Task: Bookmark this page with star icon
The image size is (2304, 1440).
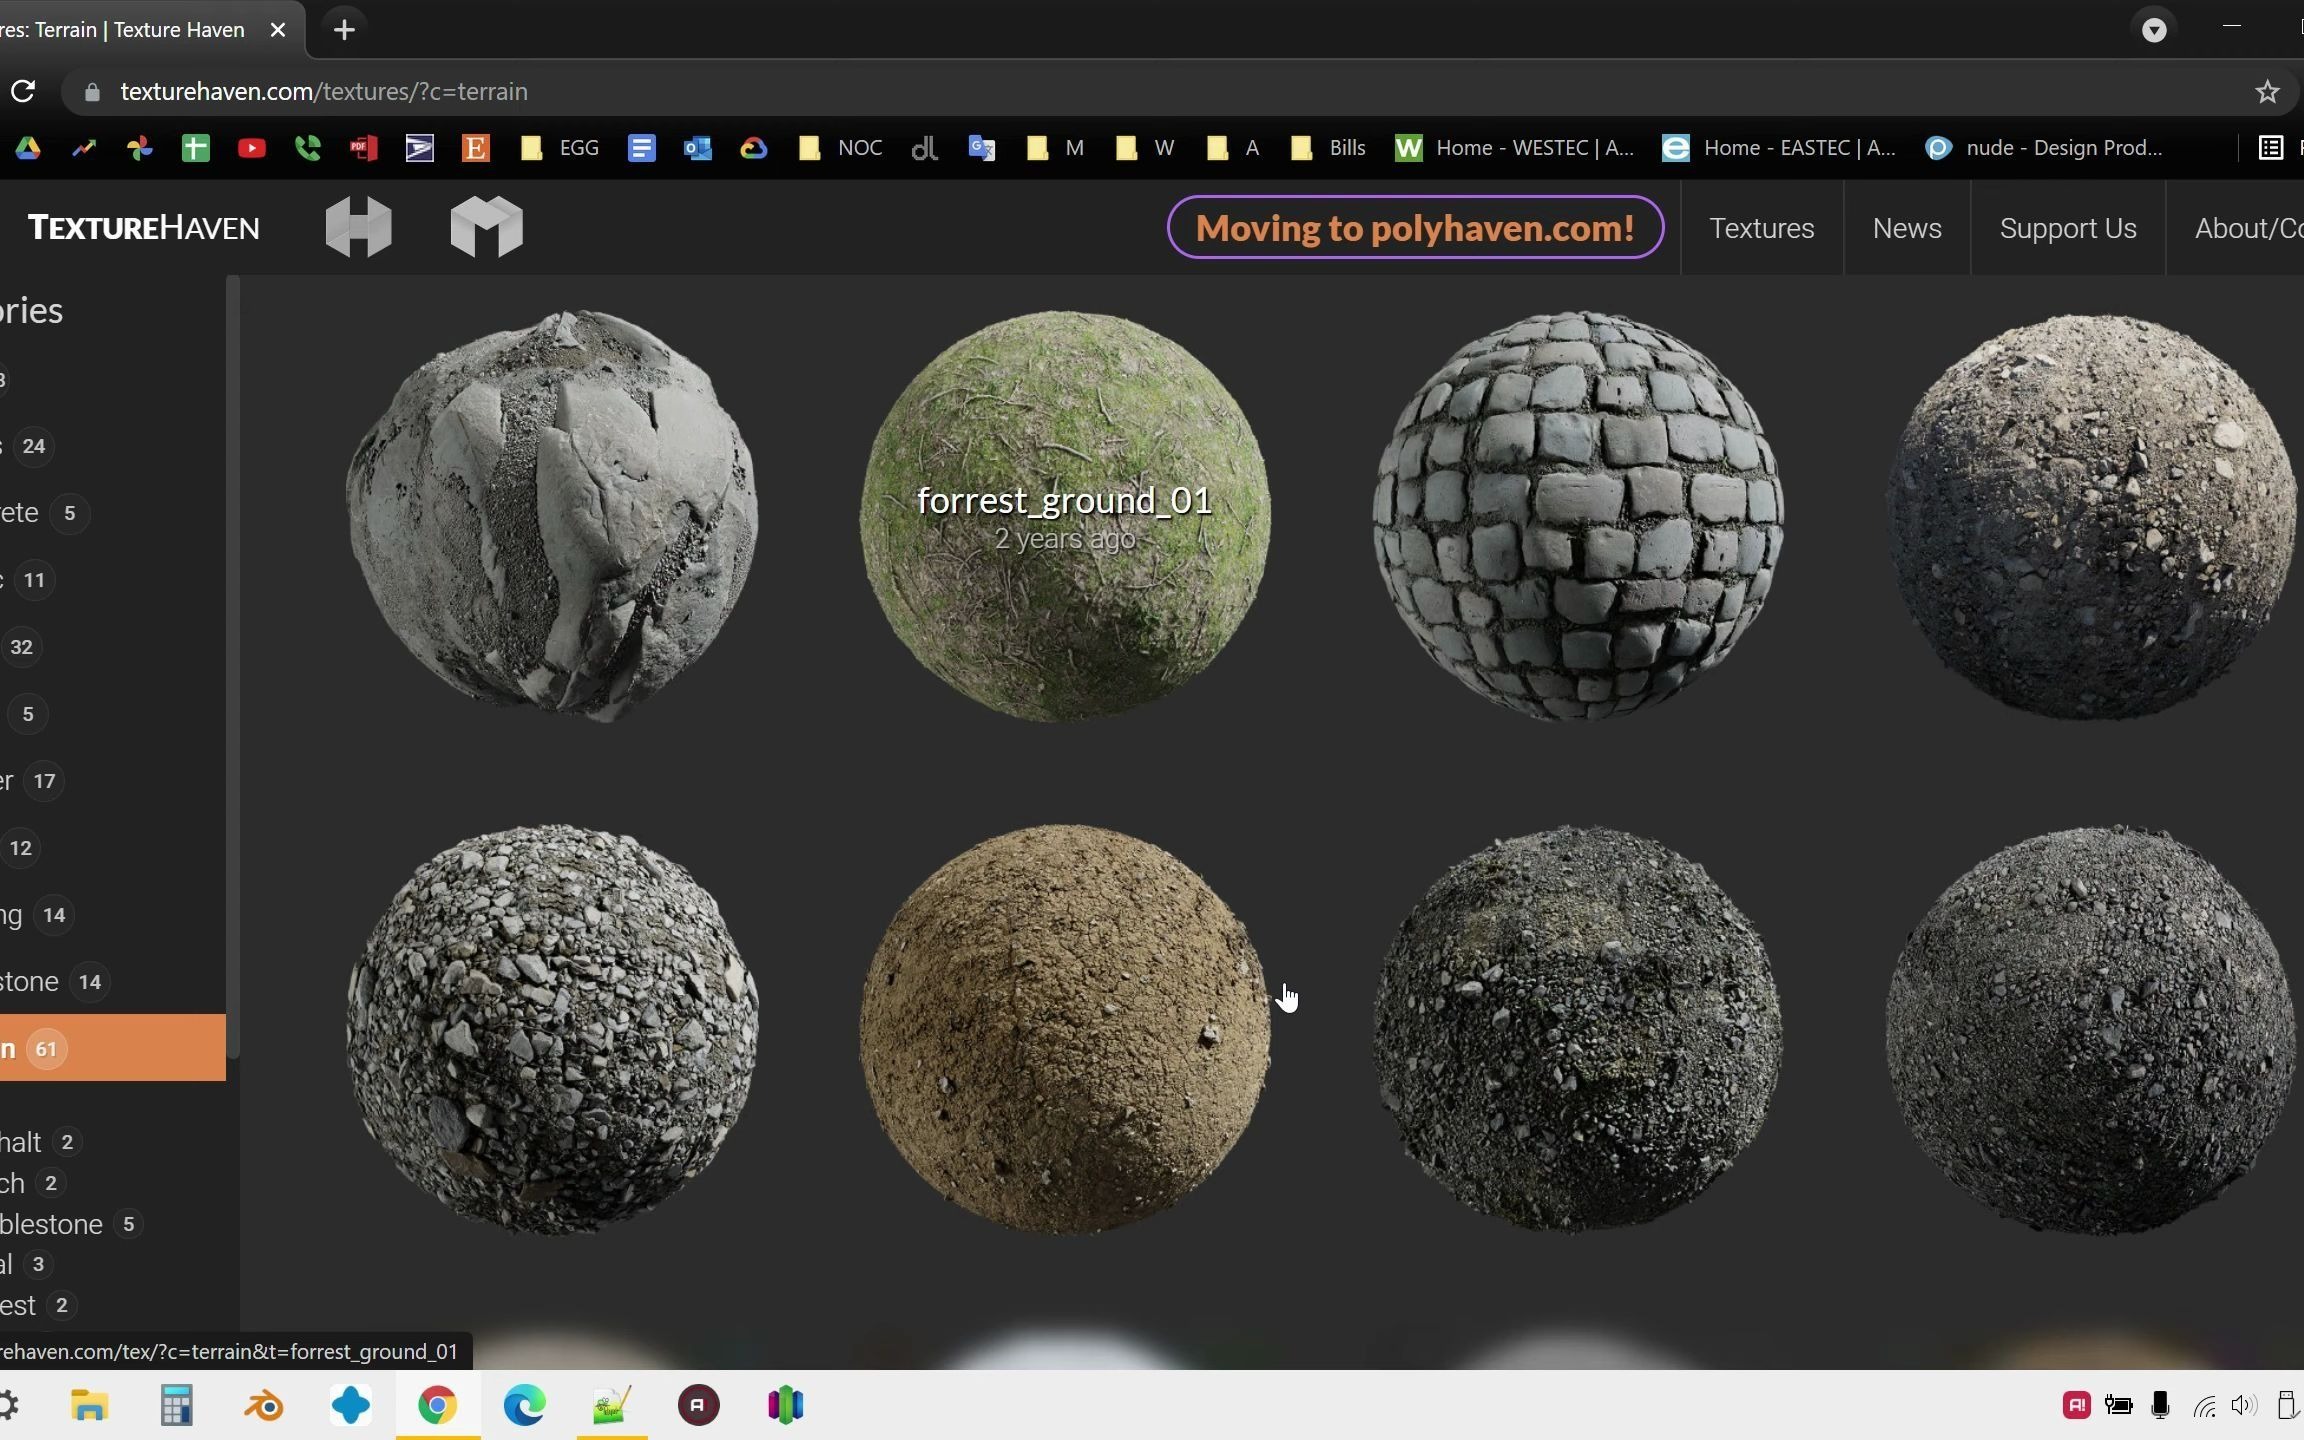Action: (2266, 92)
